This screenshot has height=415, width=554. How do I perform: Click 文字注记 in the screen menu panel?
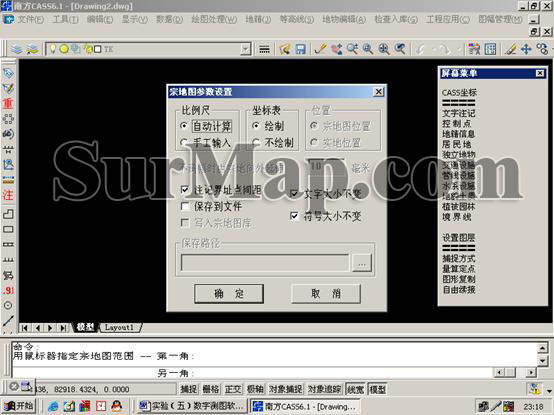[459, 114]
